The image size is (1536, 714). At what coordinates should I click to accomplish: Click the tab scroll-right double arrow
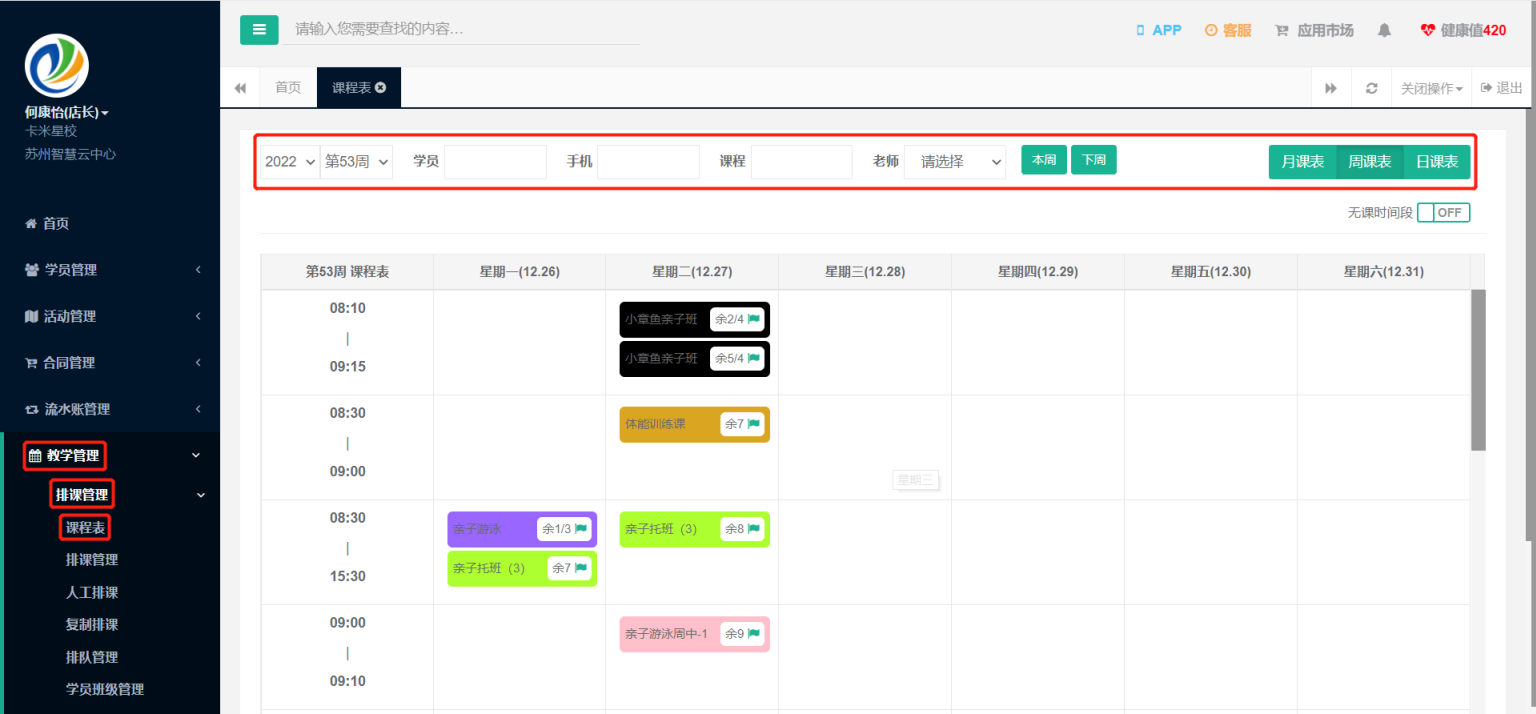pyautogui.click(x=1331, y=88)
